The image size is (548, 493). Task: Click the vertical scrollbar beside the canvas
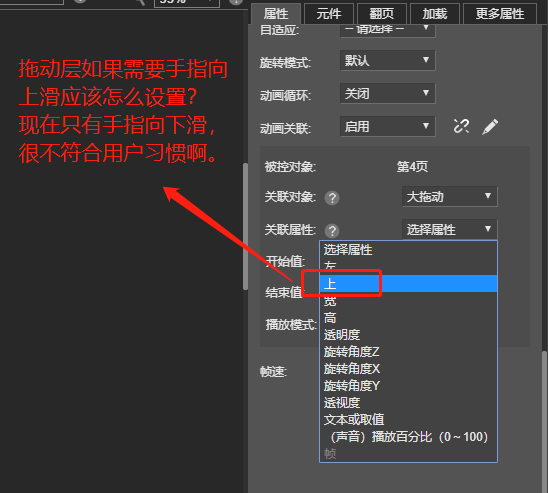click(x=245, y=226)
